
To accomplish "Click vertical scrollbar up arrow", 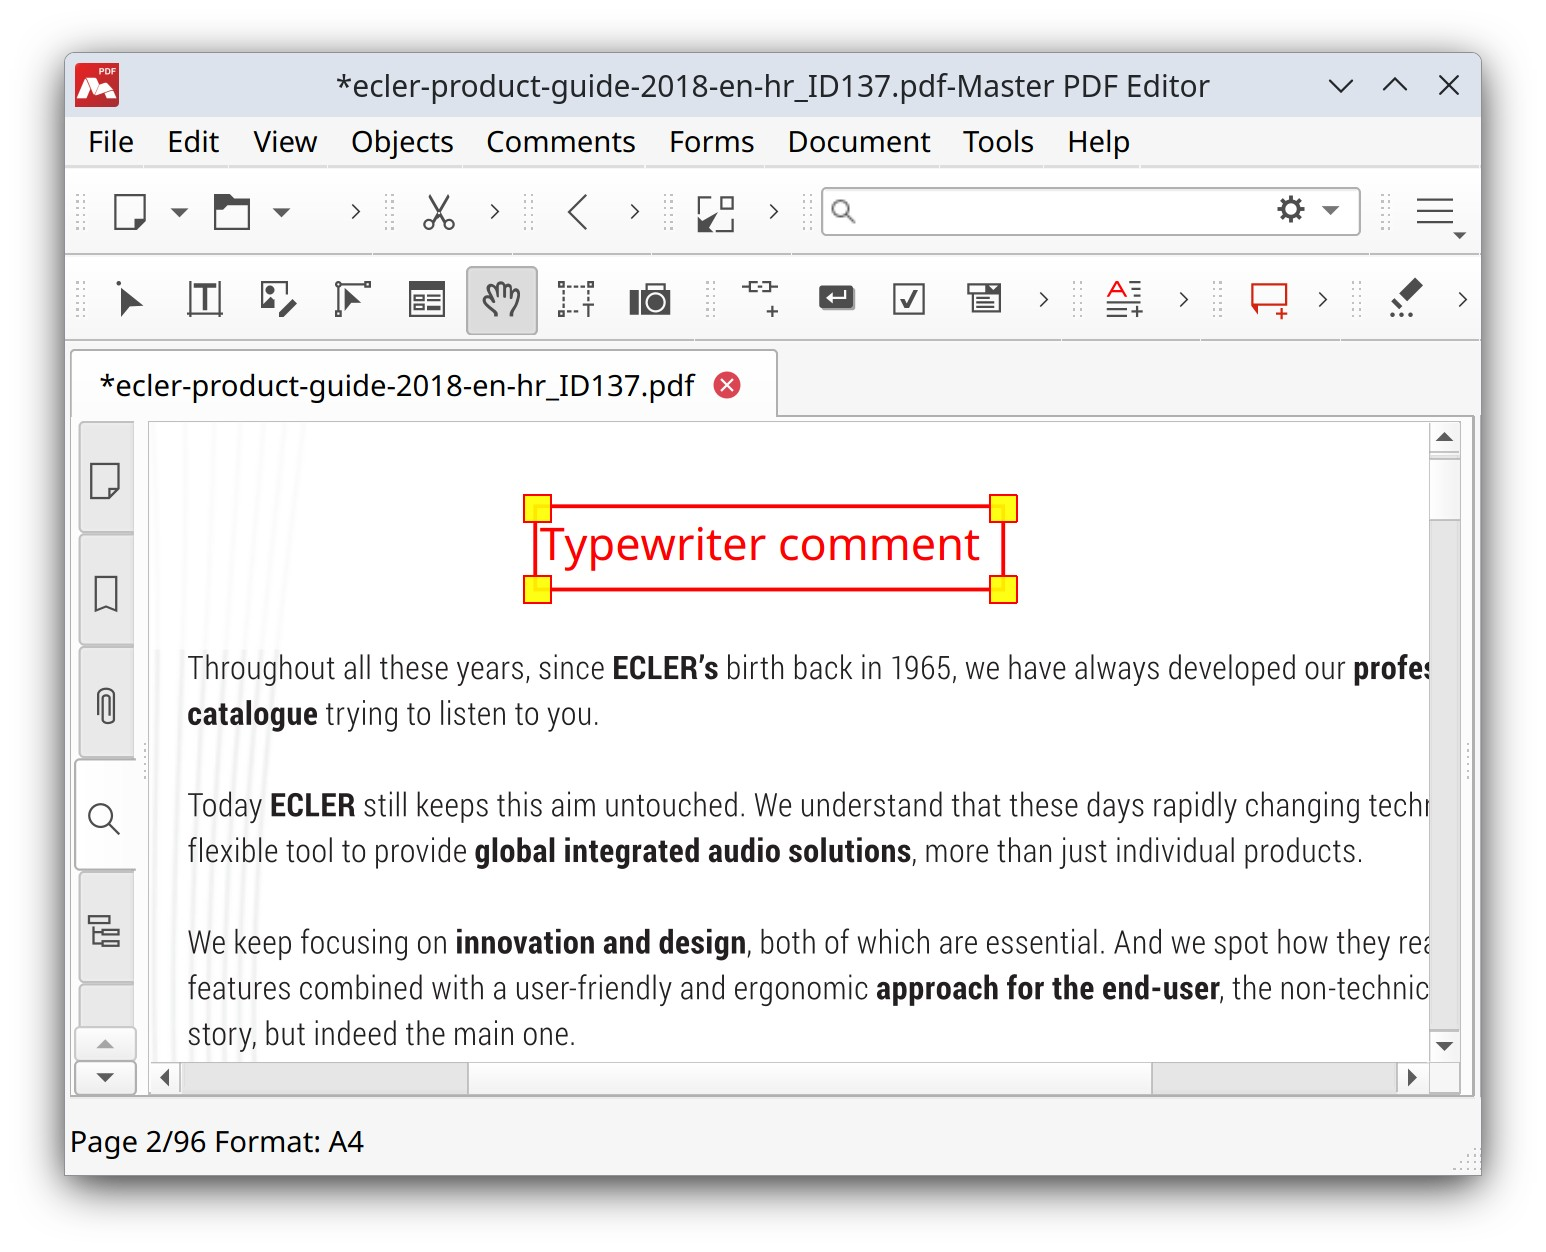I will click(x=1445, y=438).
